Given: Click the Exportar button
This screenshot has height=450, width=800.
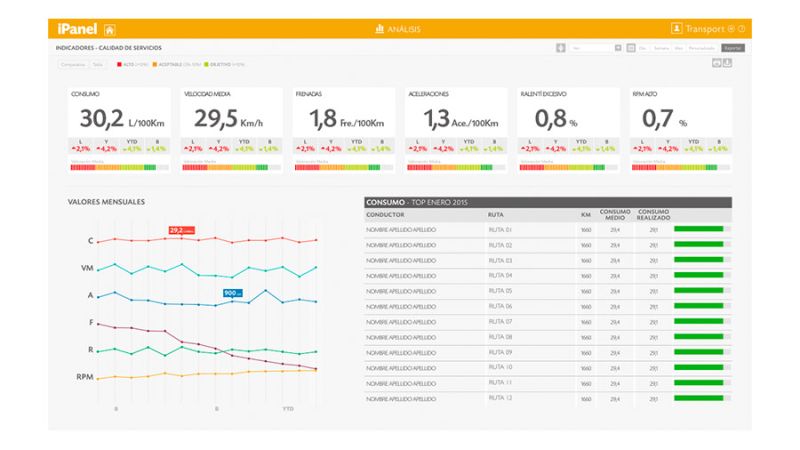Looking at the screenshot, I should [732, 47].
